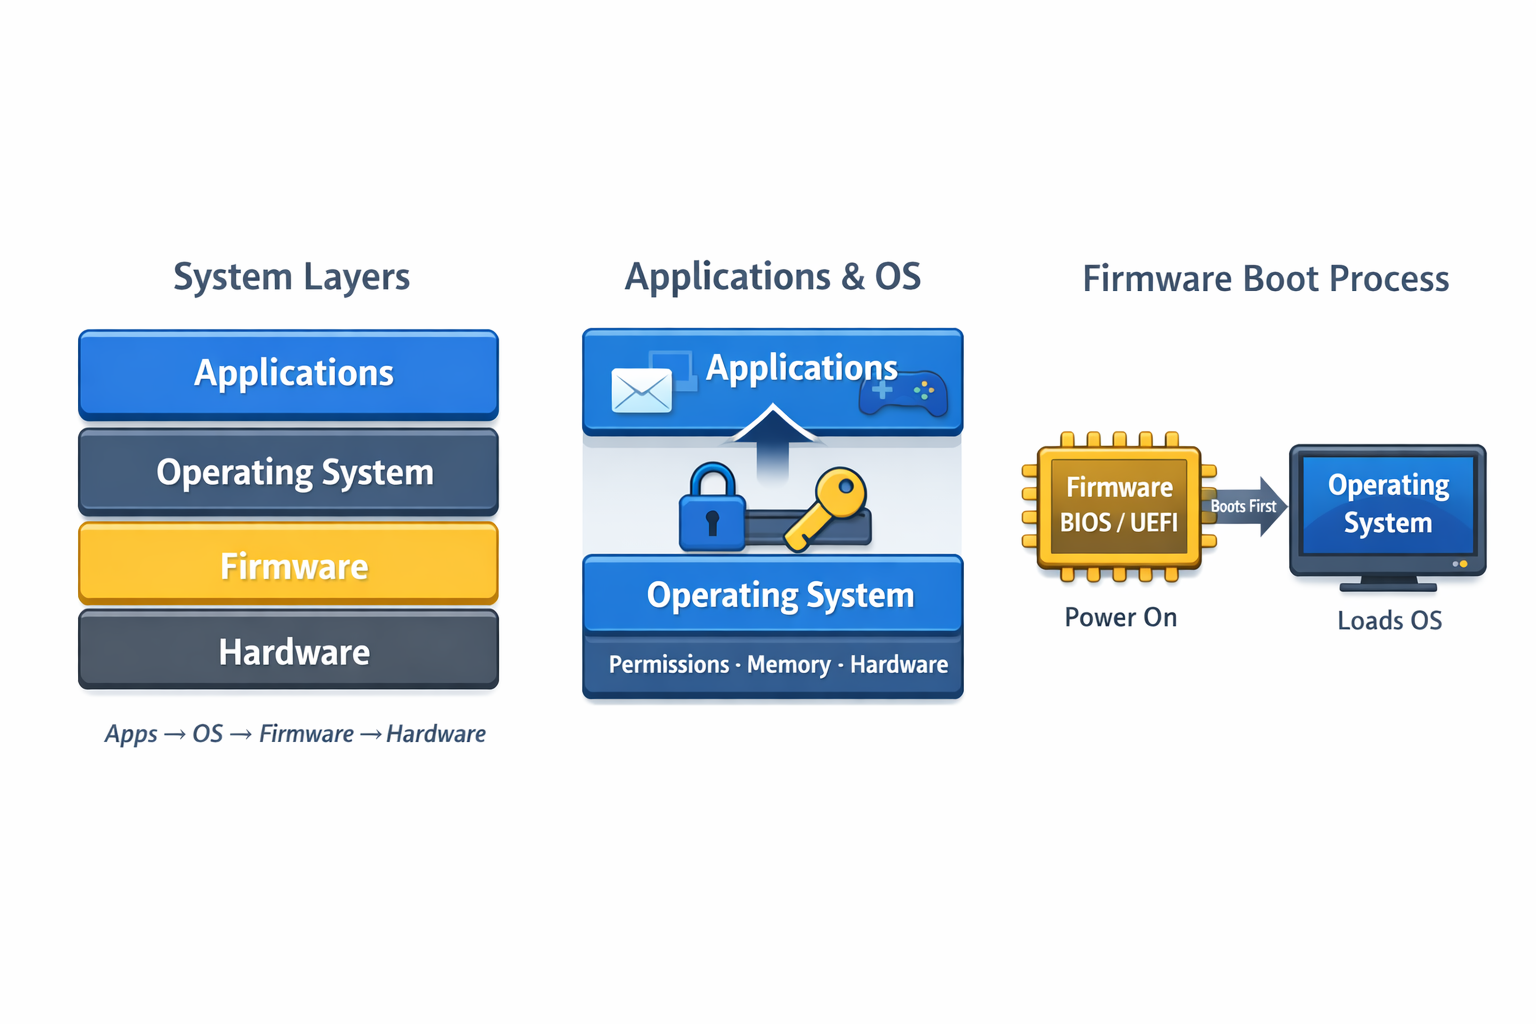Image resolution: width=1536 pixels, height=1024 pixels.
Task: Click the Loads OS label
Action: click(1389, 620)
